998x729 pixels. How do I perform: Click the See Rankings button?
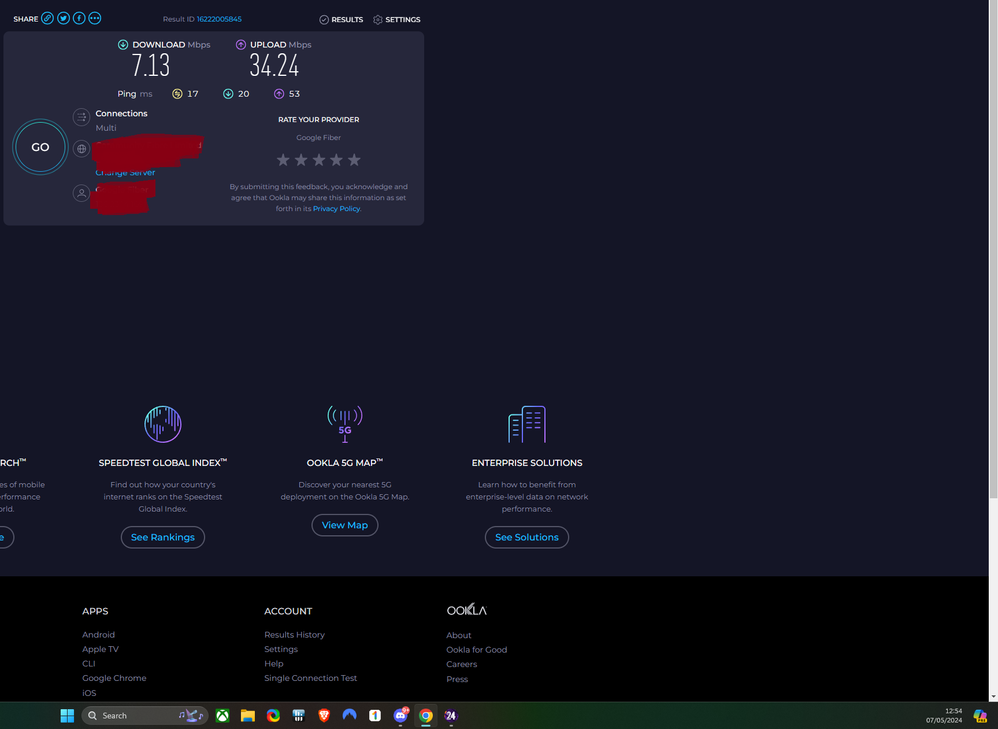pyautogui.click(x=163, y=537)
